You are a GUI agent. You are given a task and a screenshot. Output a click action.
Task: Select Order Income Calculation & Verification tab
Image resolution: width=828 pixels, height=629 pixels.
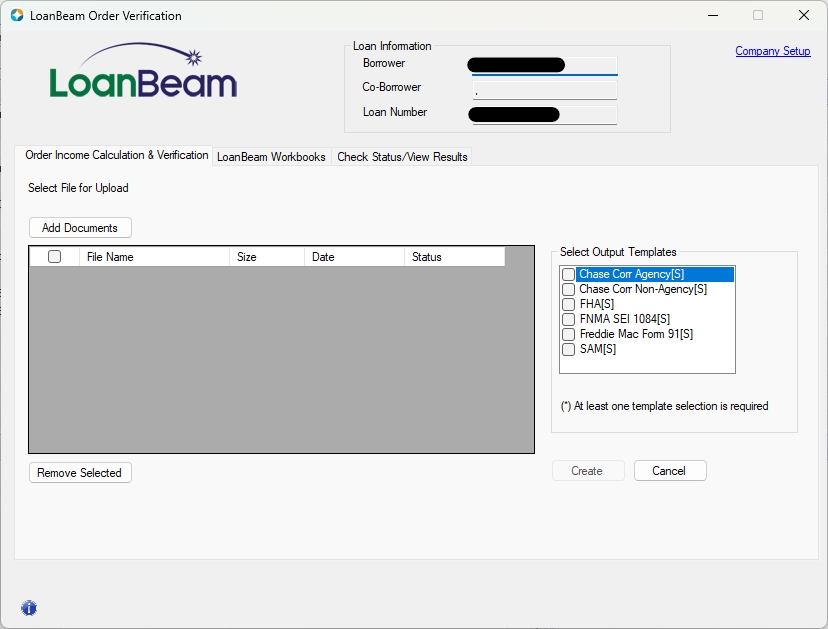(x=116, y=156)
